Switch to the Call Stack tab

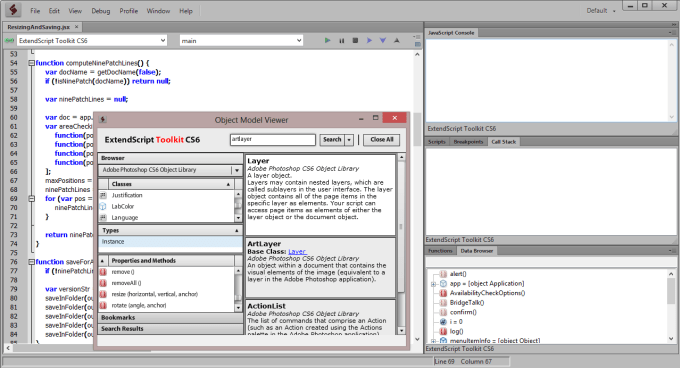click(x=503, y=142)
